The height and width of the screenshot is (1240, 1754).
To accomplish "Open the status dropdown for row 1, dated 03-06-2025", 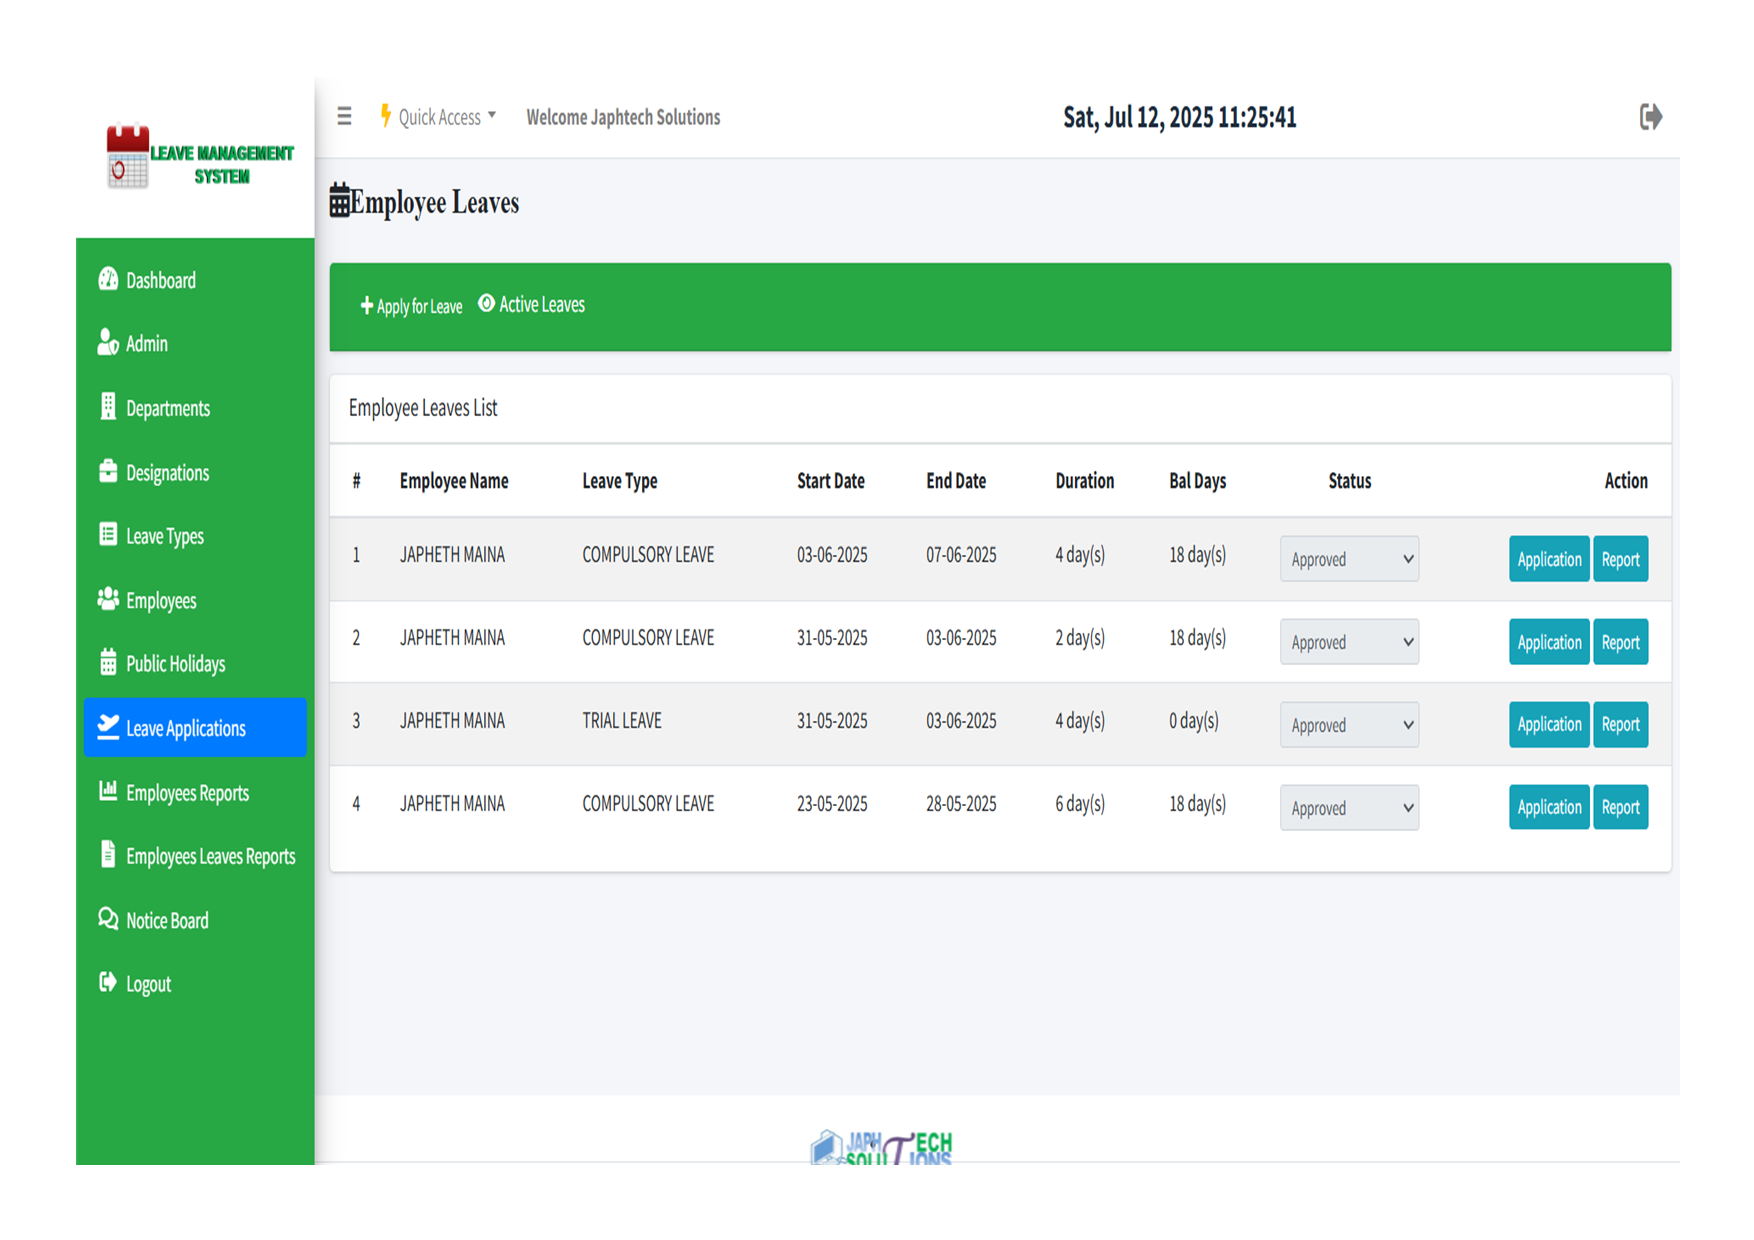I will [1349, 559].
